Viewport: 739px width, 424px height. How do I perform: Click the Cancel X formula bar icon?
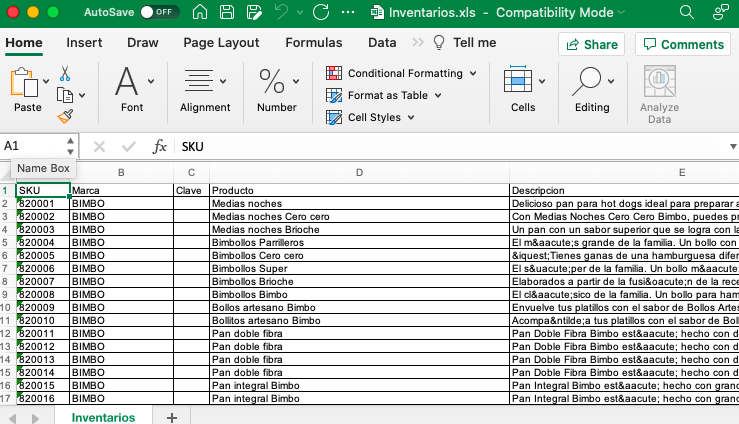click(x=99, y=147)
